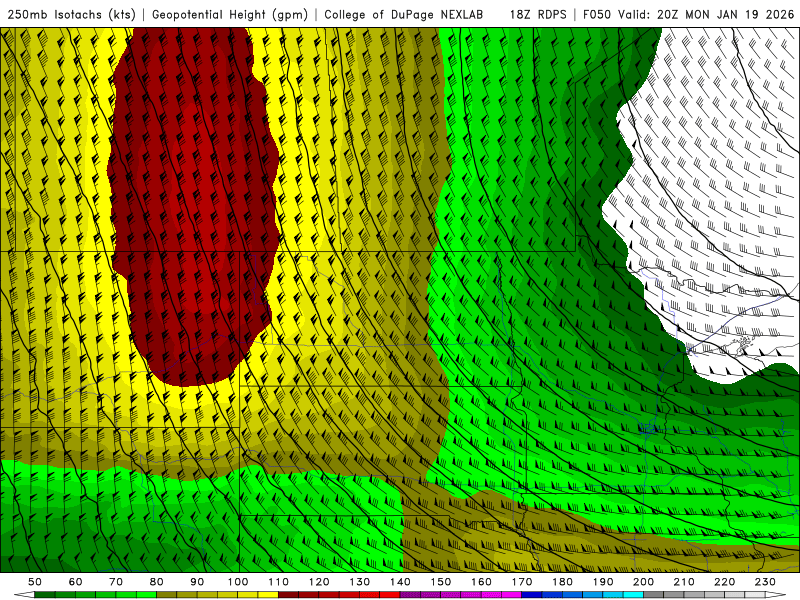Click the '18Z RDPS' model run label
Viewport: 800px width, 600px height.
538,14
